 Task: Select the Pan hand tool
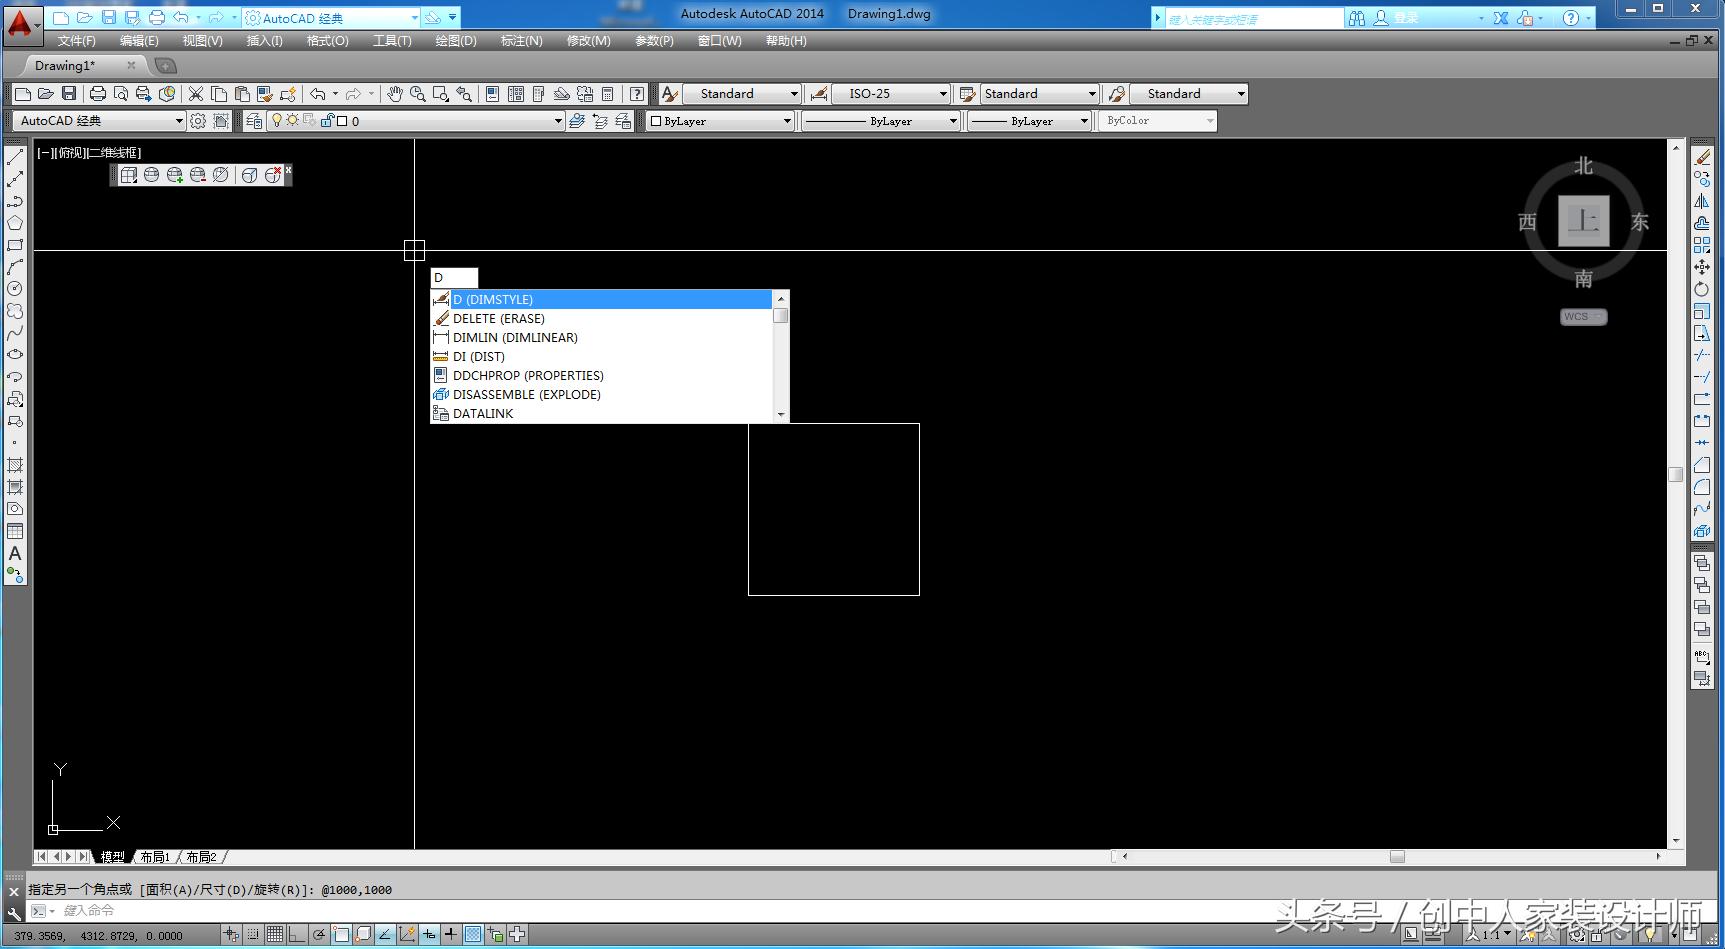pyautogui.click(x=395, y=94)
